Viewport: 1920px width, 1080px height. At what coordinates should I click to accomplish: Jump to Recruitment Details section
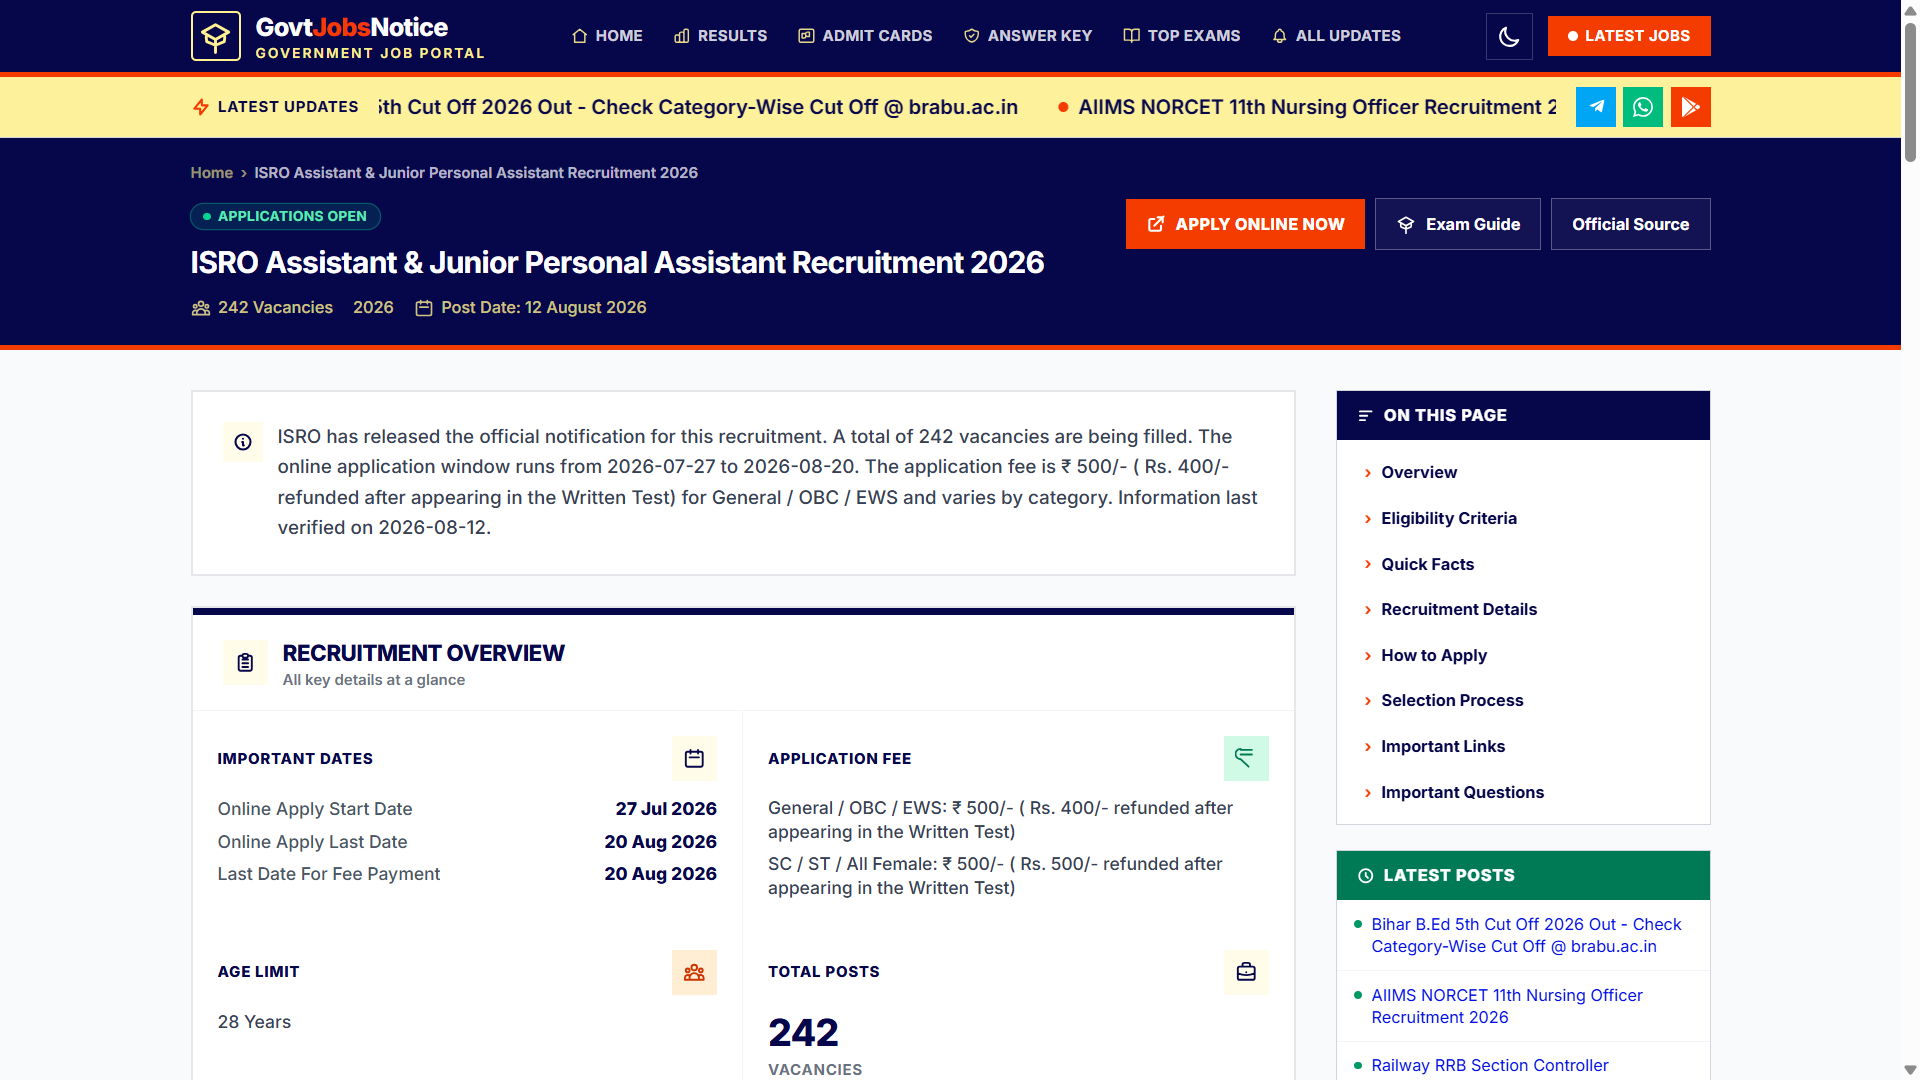click(1458, 610)
